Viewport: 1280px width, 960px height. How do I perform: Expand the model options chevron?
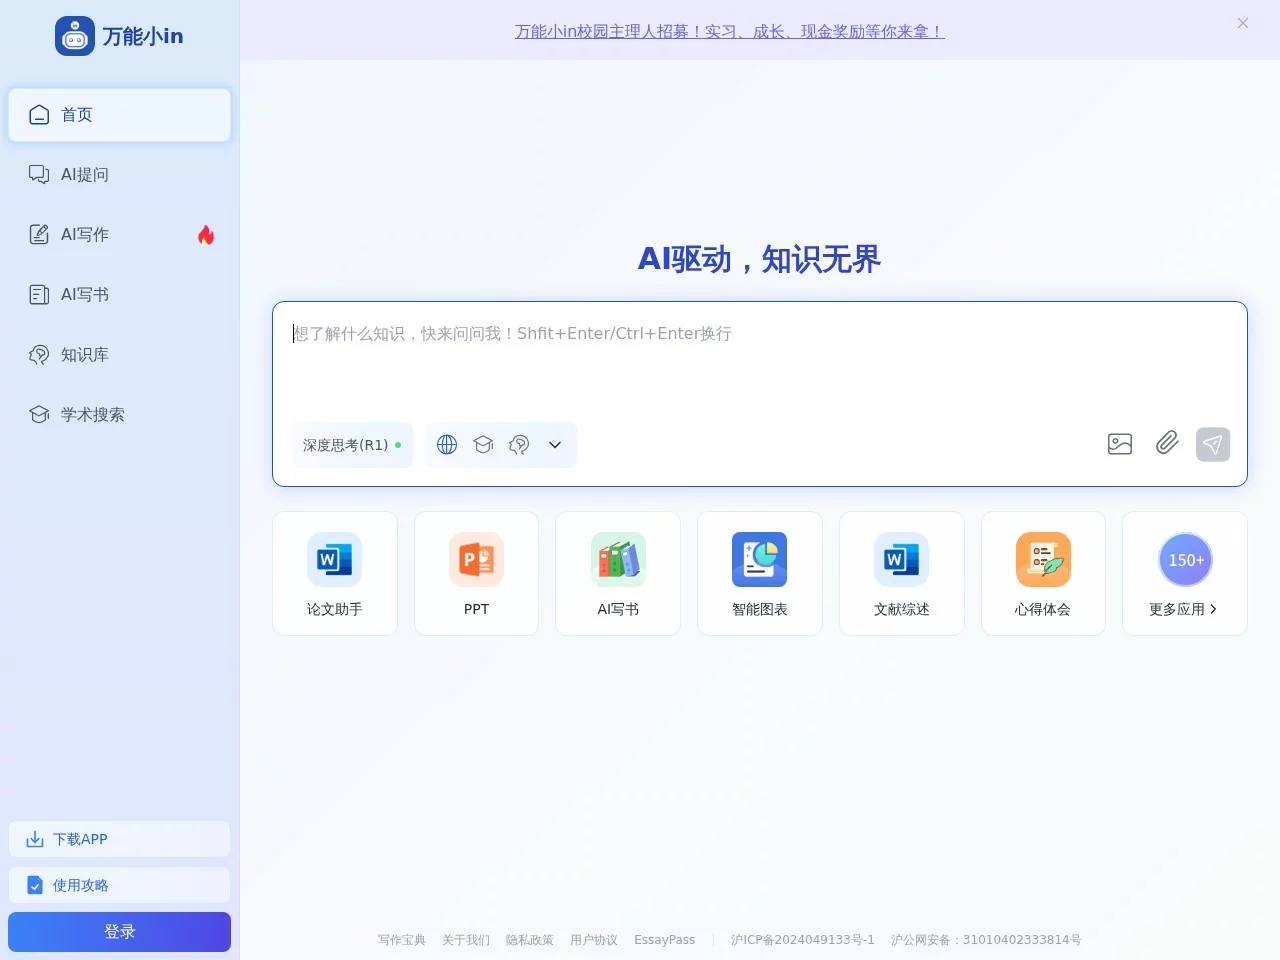[554, 444]
